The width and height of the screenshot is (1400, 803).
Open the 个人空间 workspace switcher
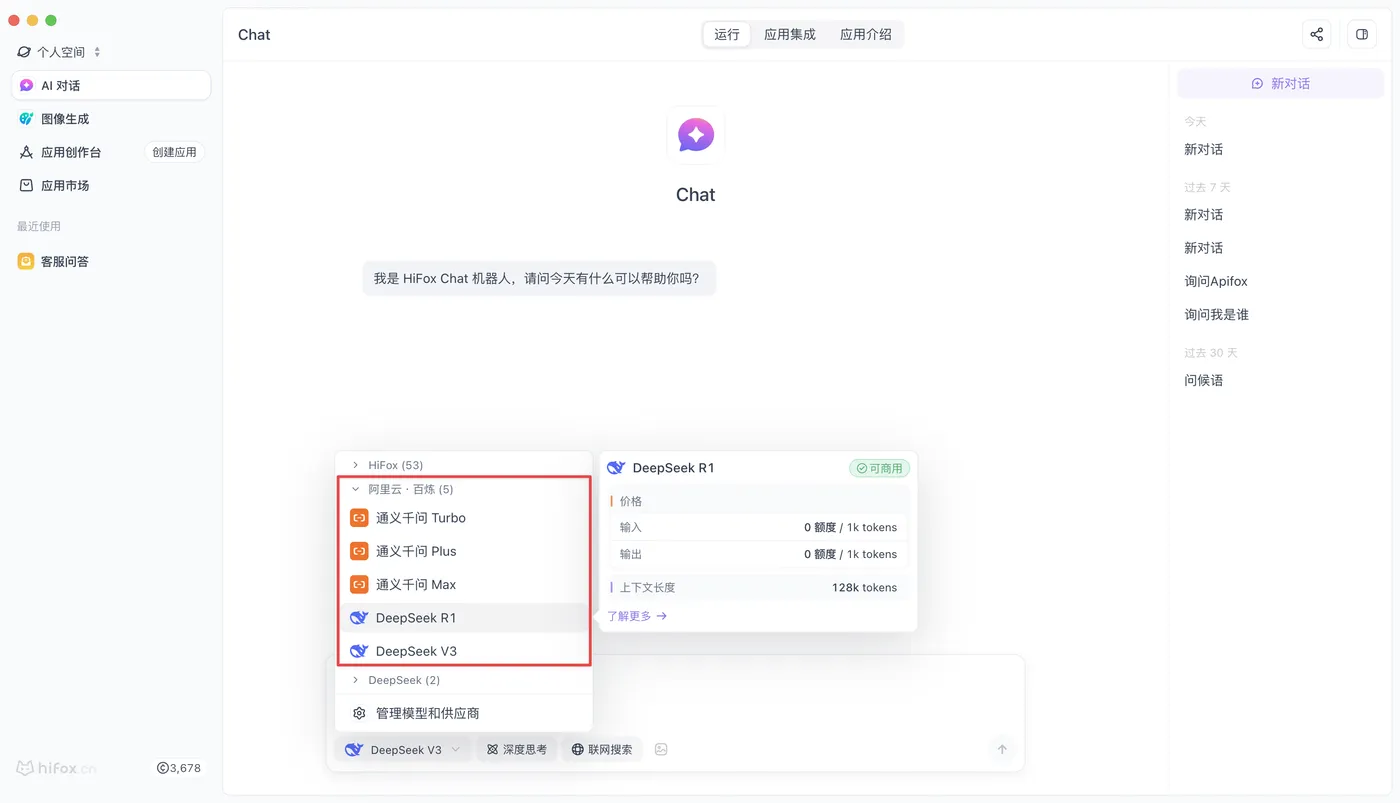[x=59, y=52]
